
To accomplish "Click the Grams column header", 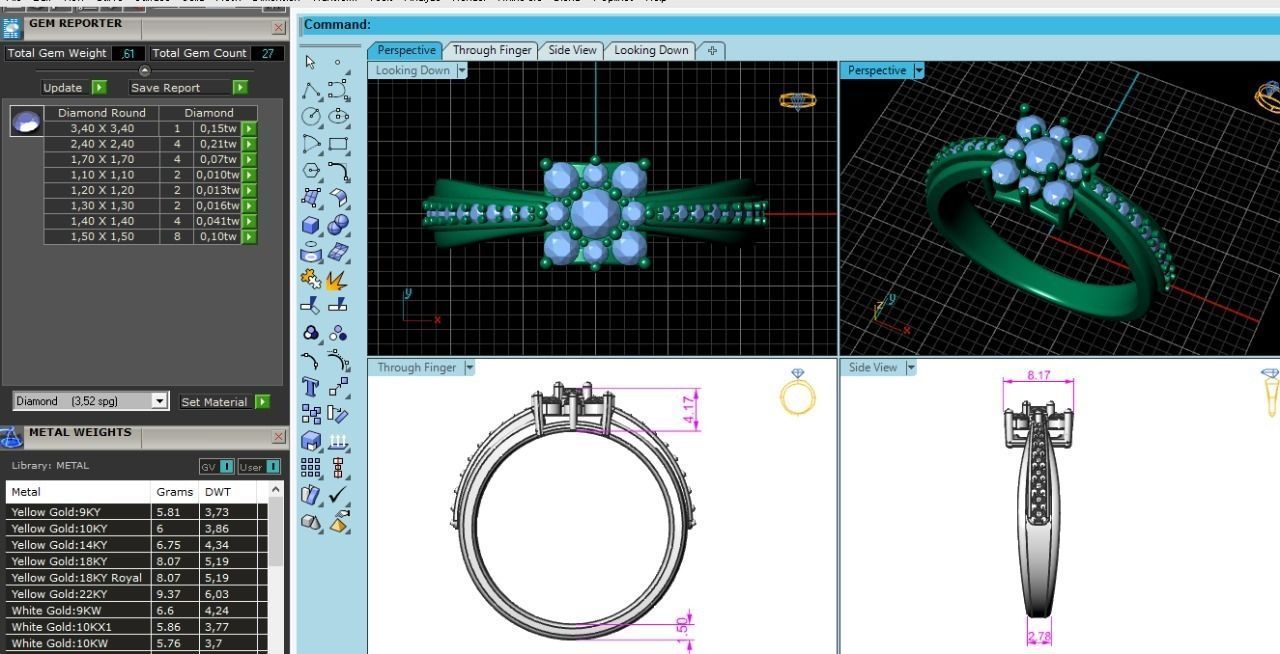I will [x=175, y=492].
